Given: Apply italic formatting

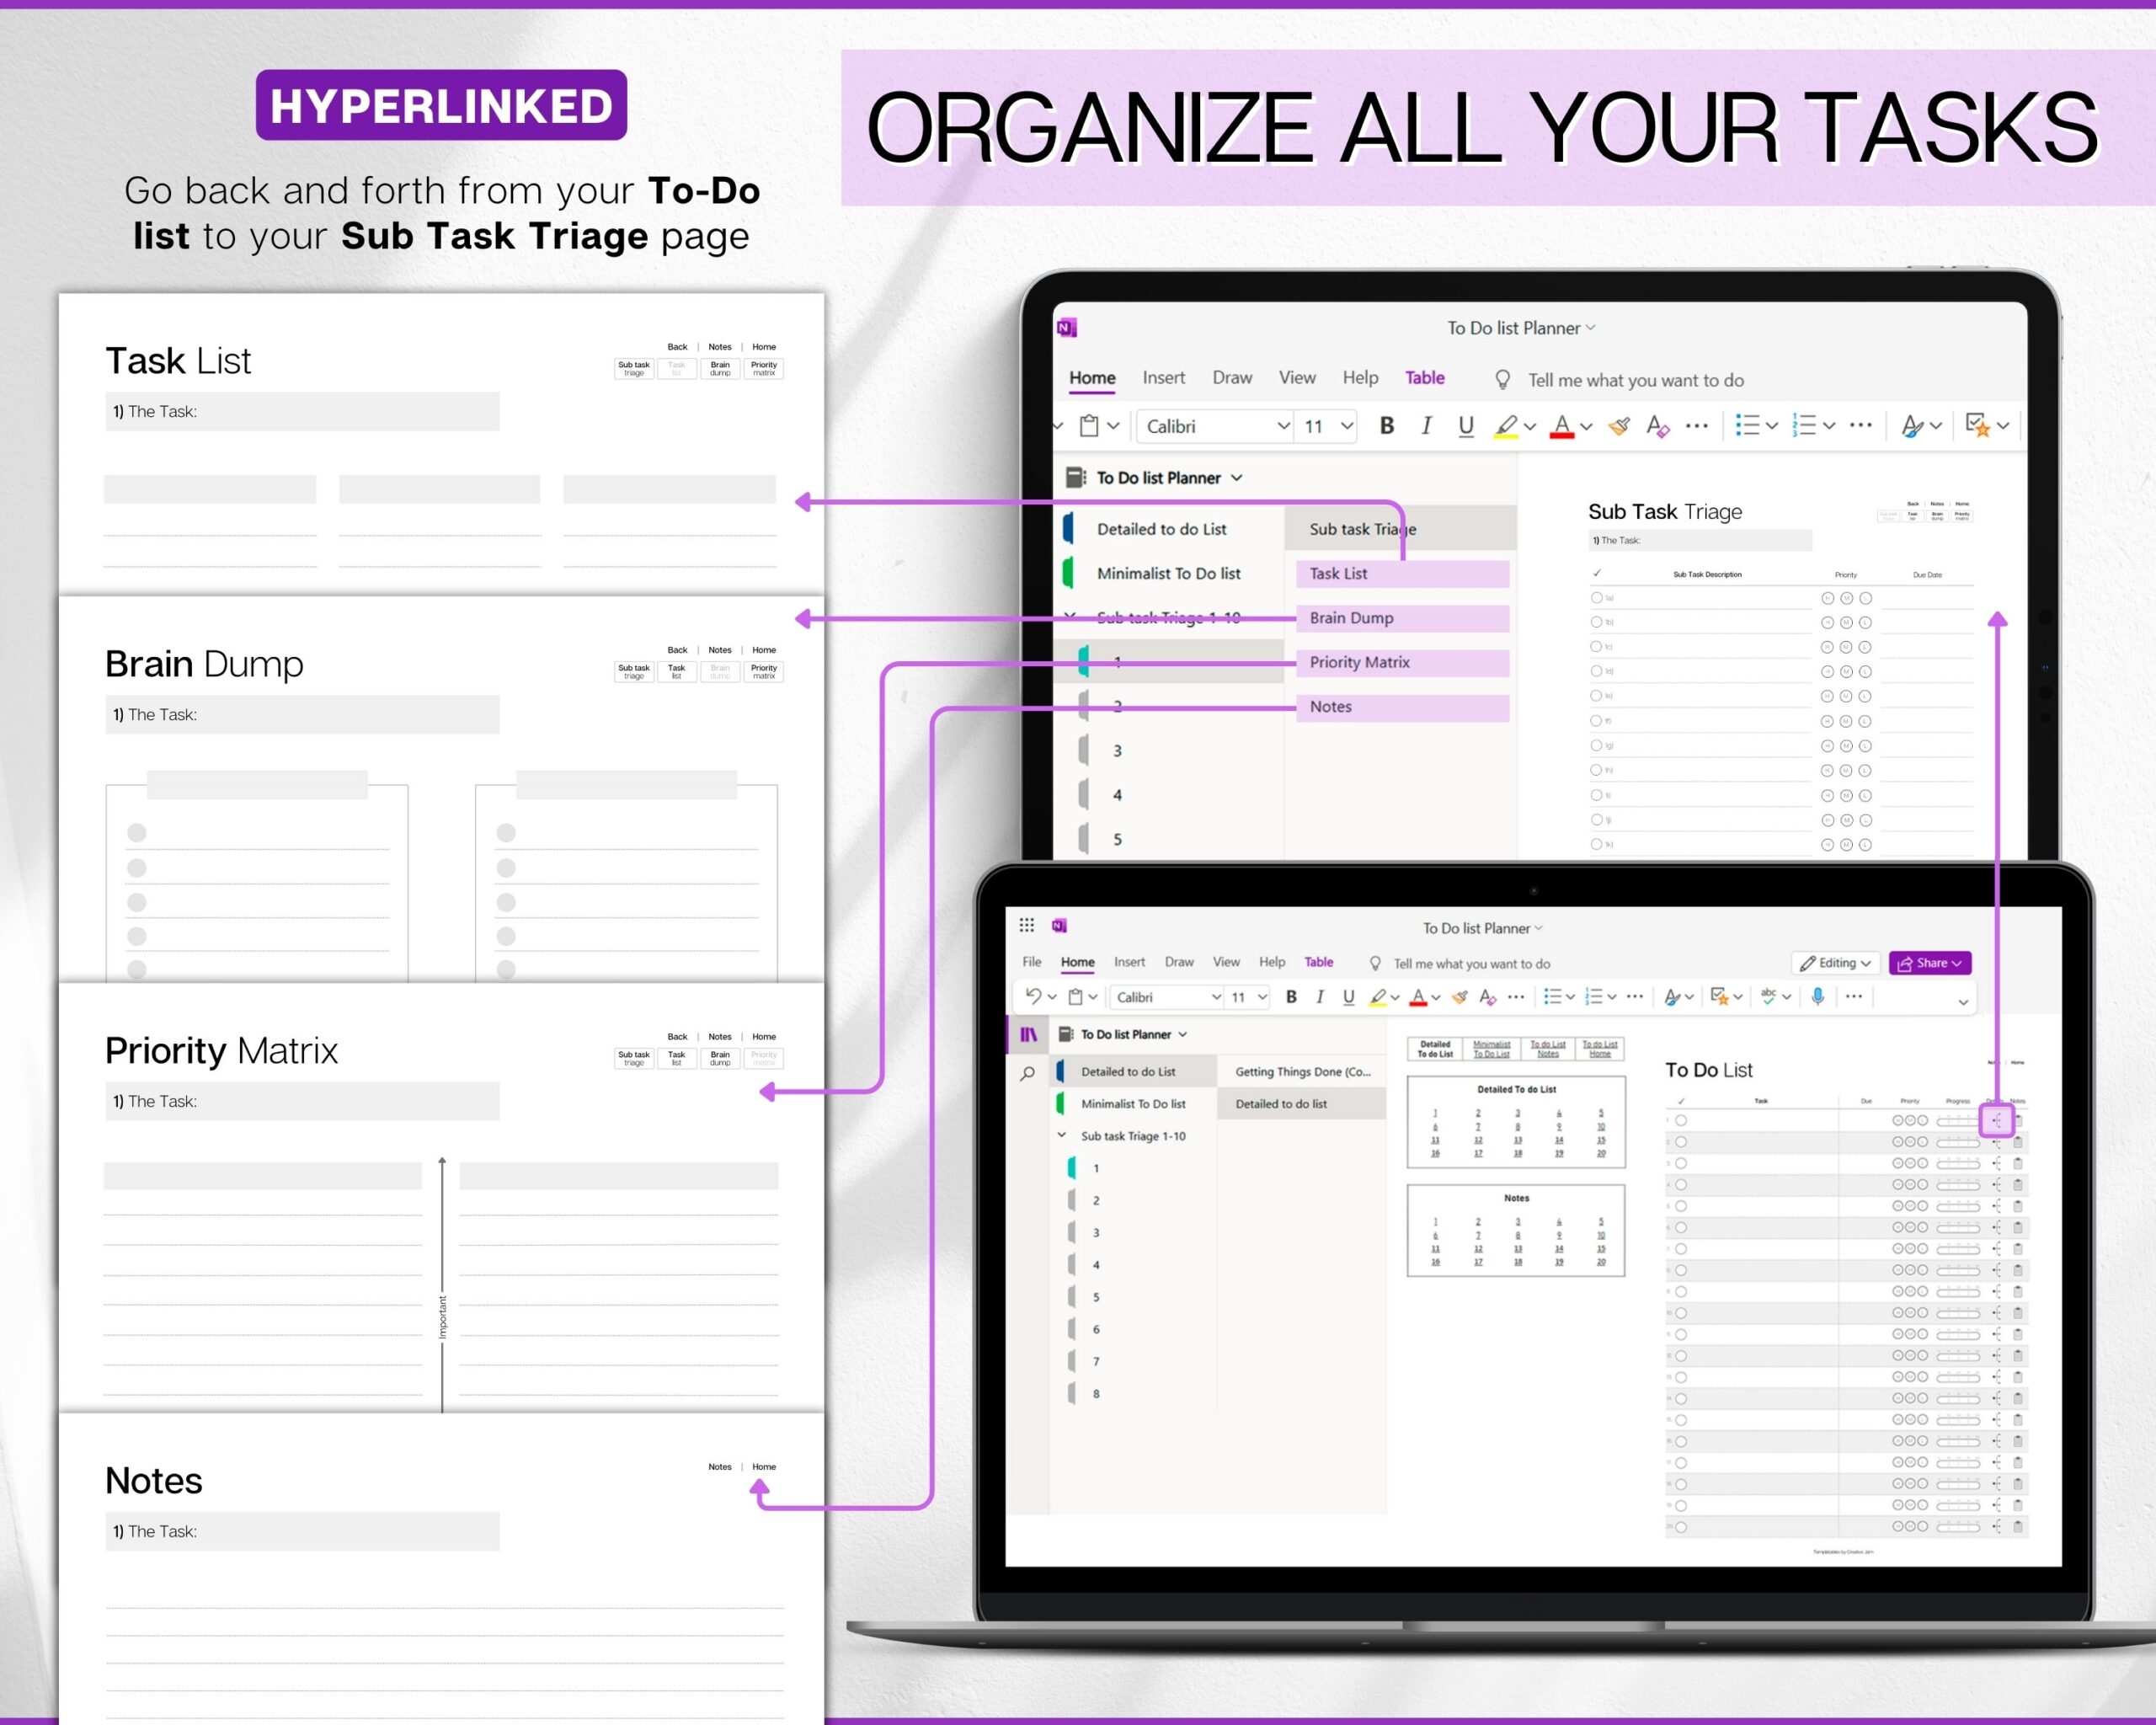Looking at the screenshot, I should (1426, 425).
